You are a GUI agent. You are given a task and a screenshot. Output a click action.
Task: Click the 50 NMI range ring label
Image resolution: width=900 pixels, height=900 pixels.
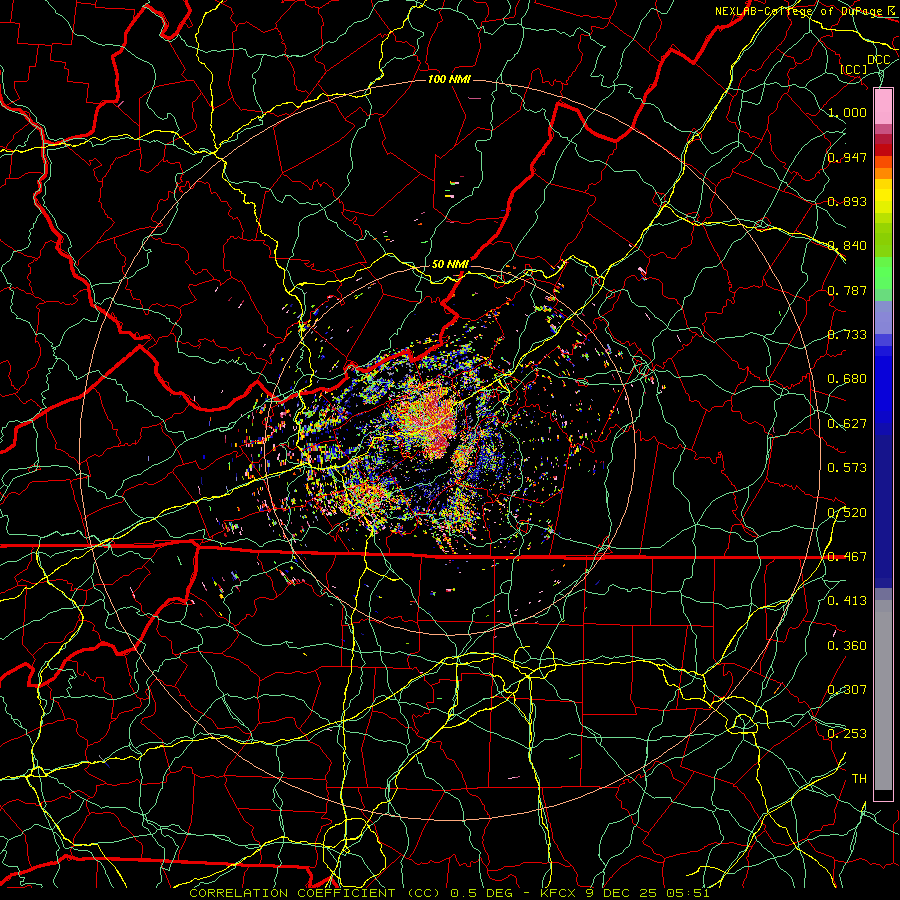pyautogui.click(x=450, y=264)
